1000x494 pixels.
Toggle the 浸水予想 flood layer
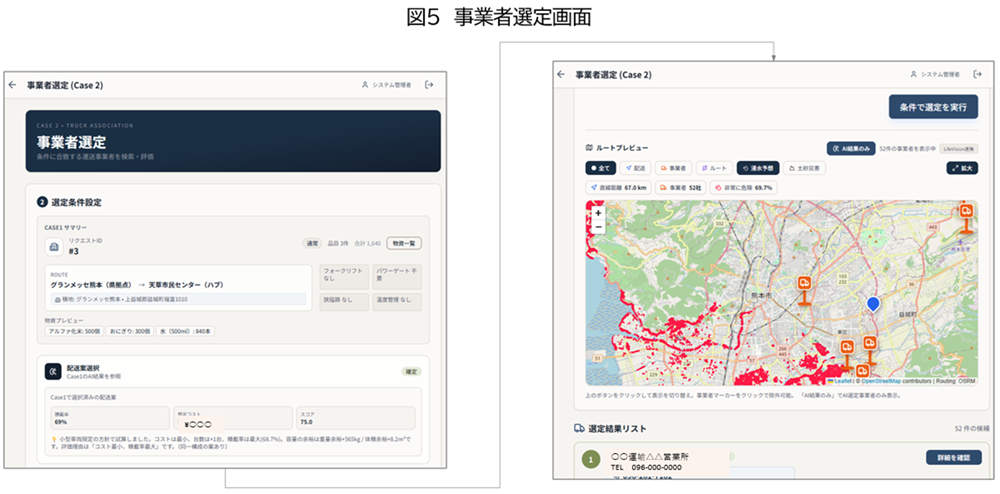point(757,168)
